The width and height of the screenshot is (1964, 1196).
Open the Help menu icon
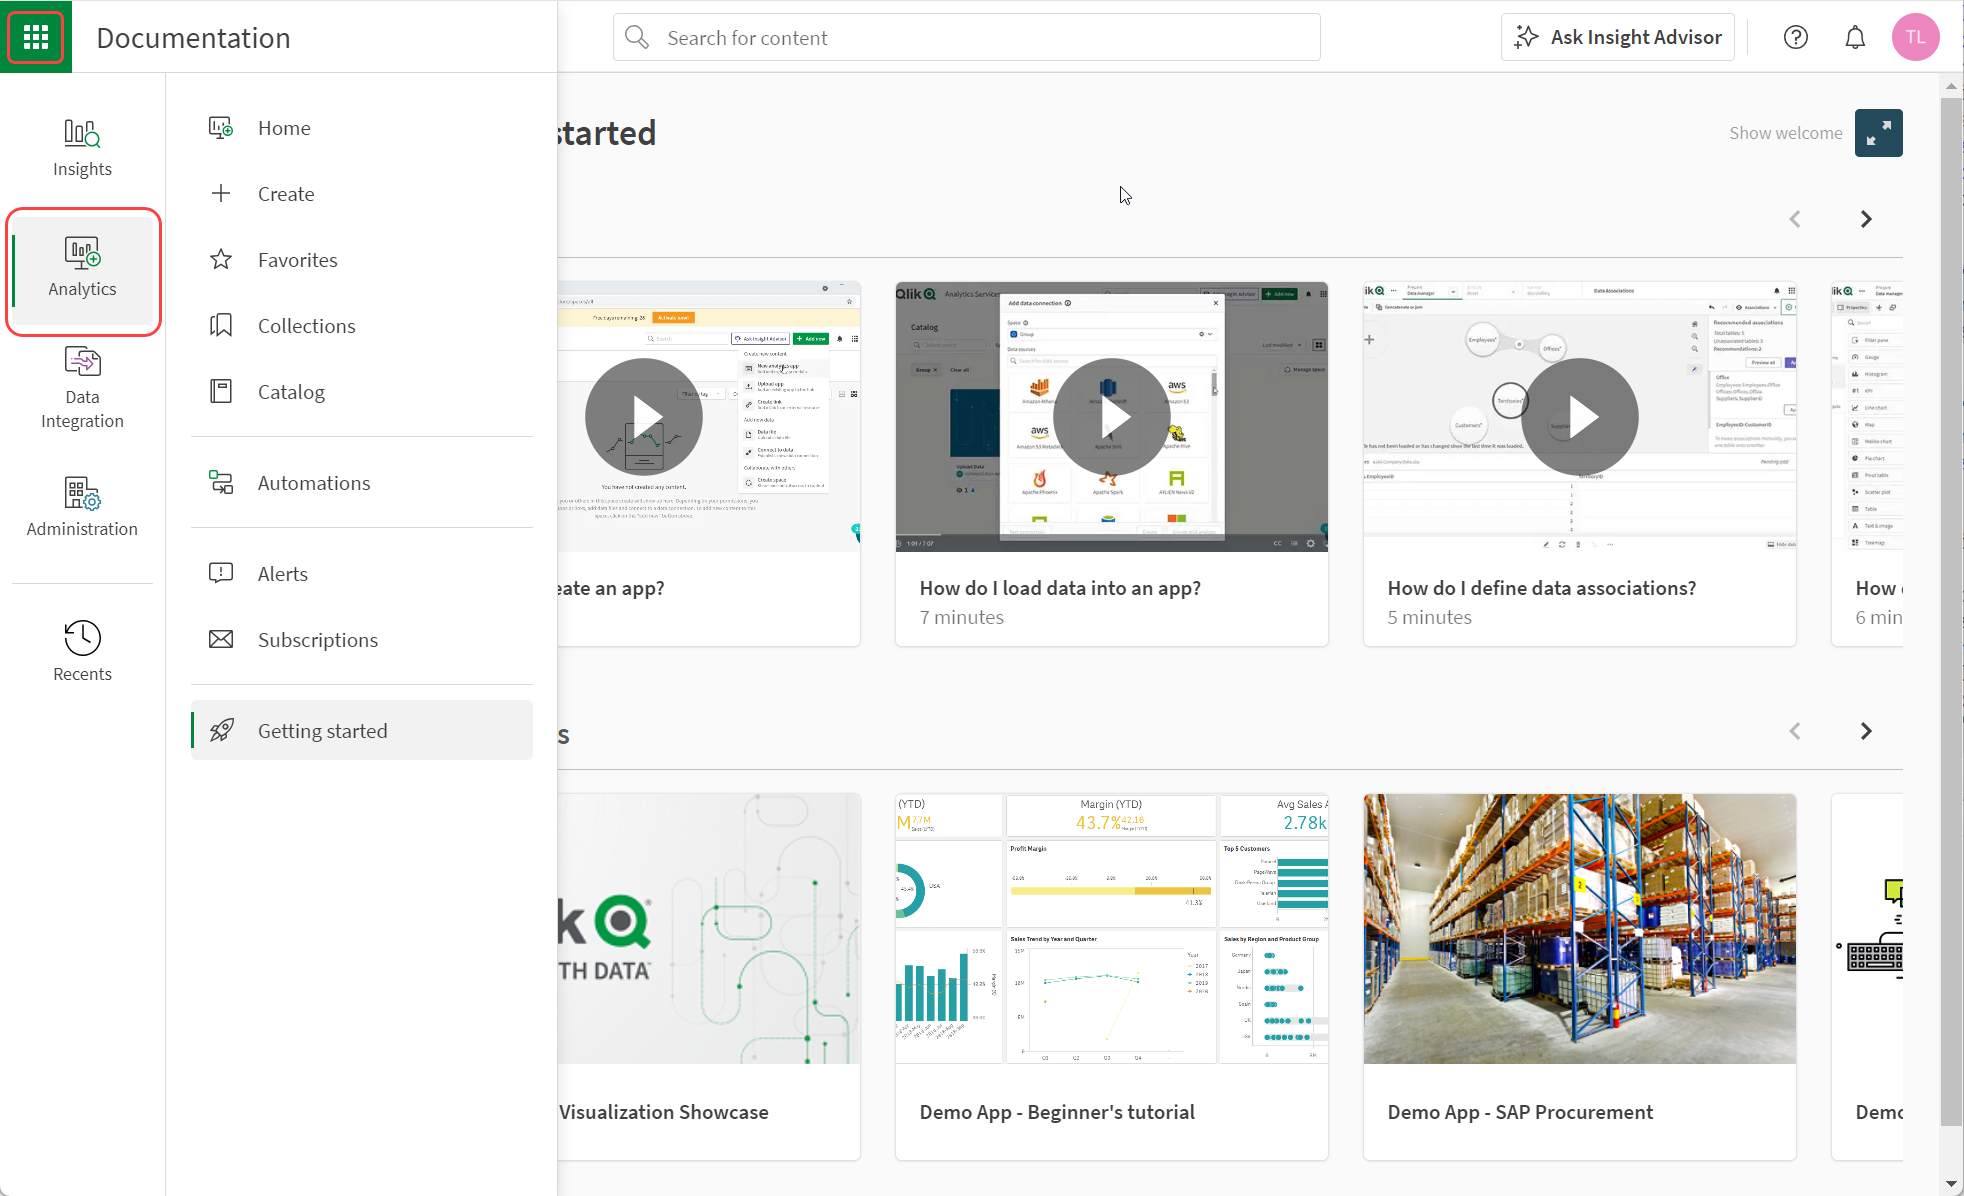tap(1796, 38)
